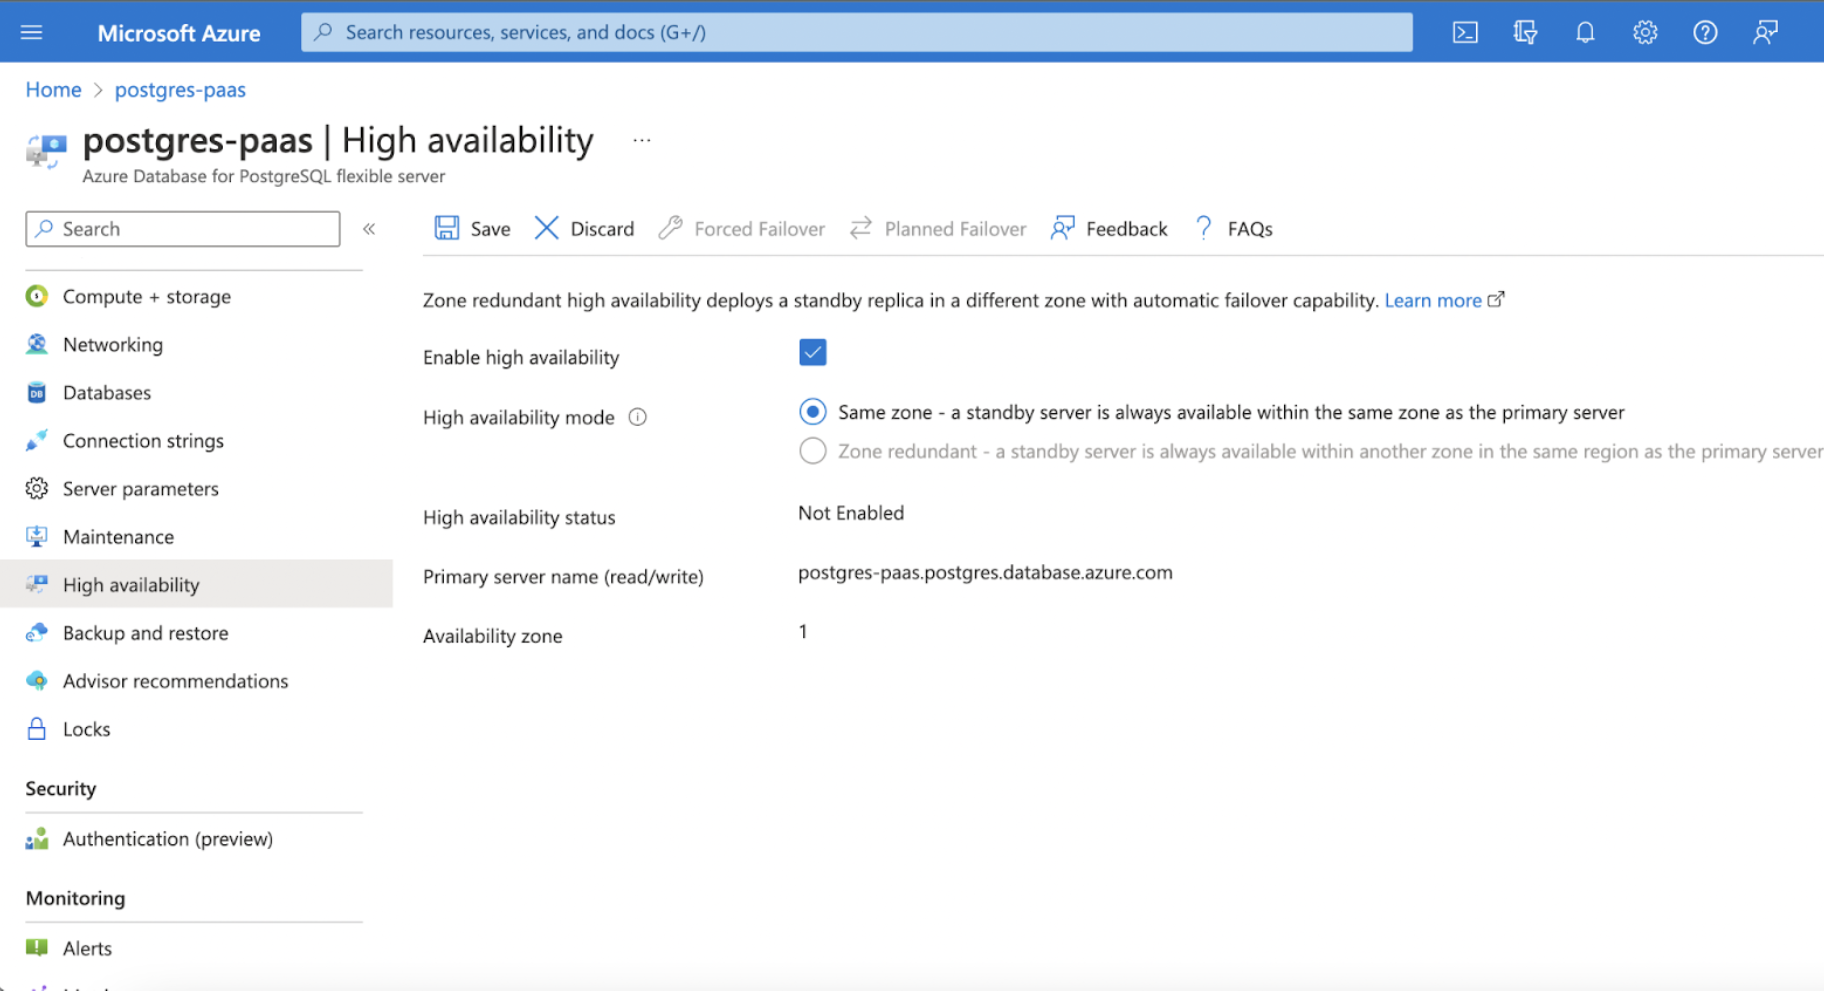Click the Connection strings sidebar icon
The width and height of the screenshot is (1824, 994).
click(x=37, y=440)
